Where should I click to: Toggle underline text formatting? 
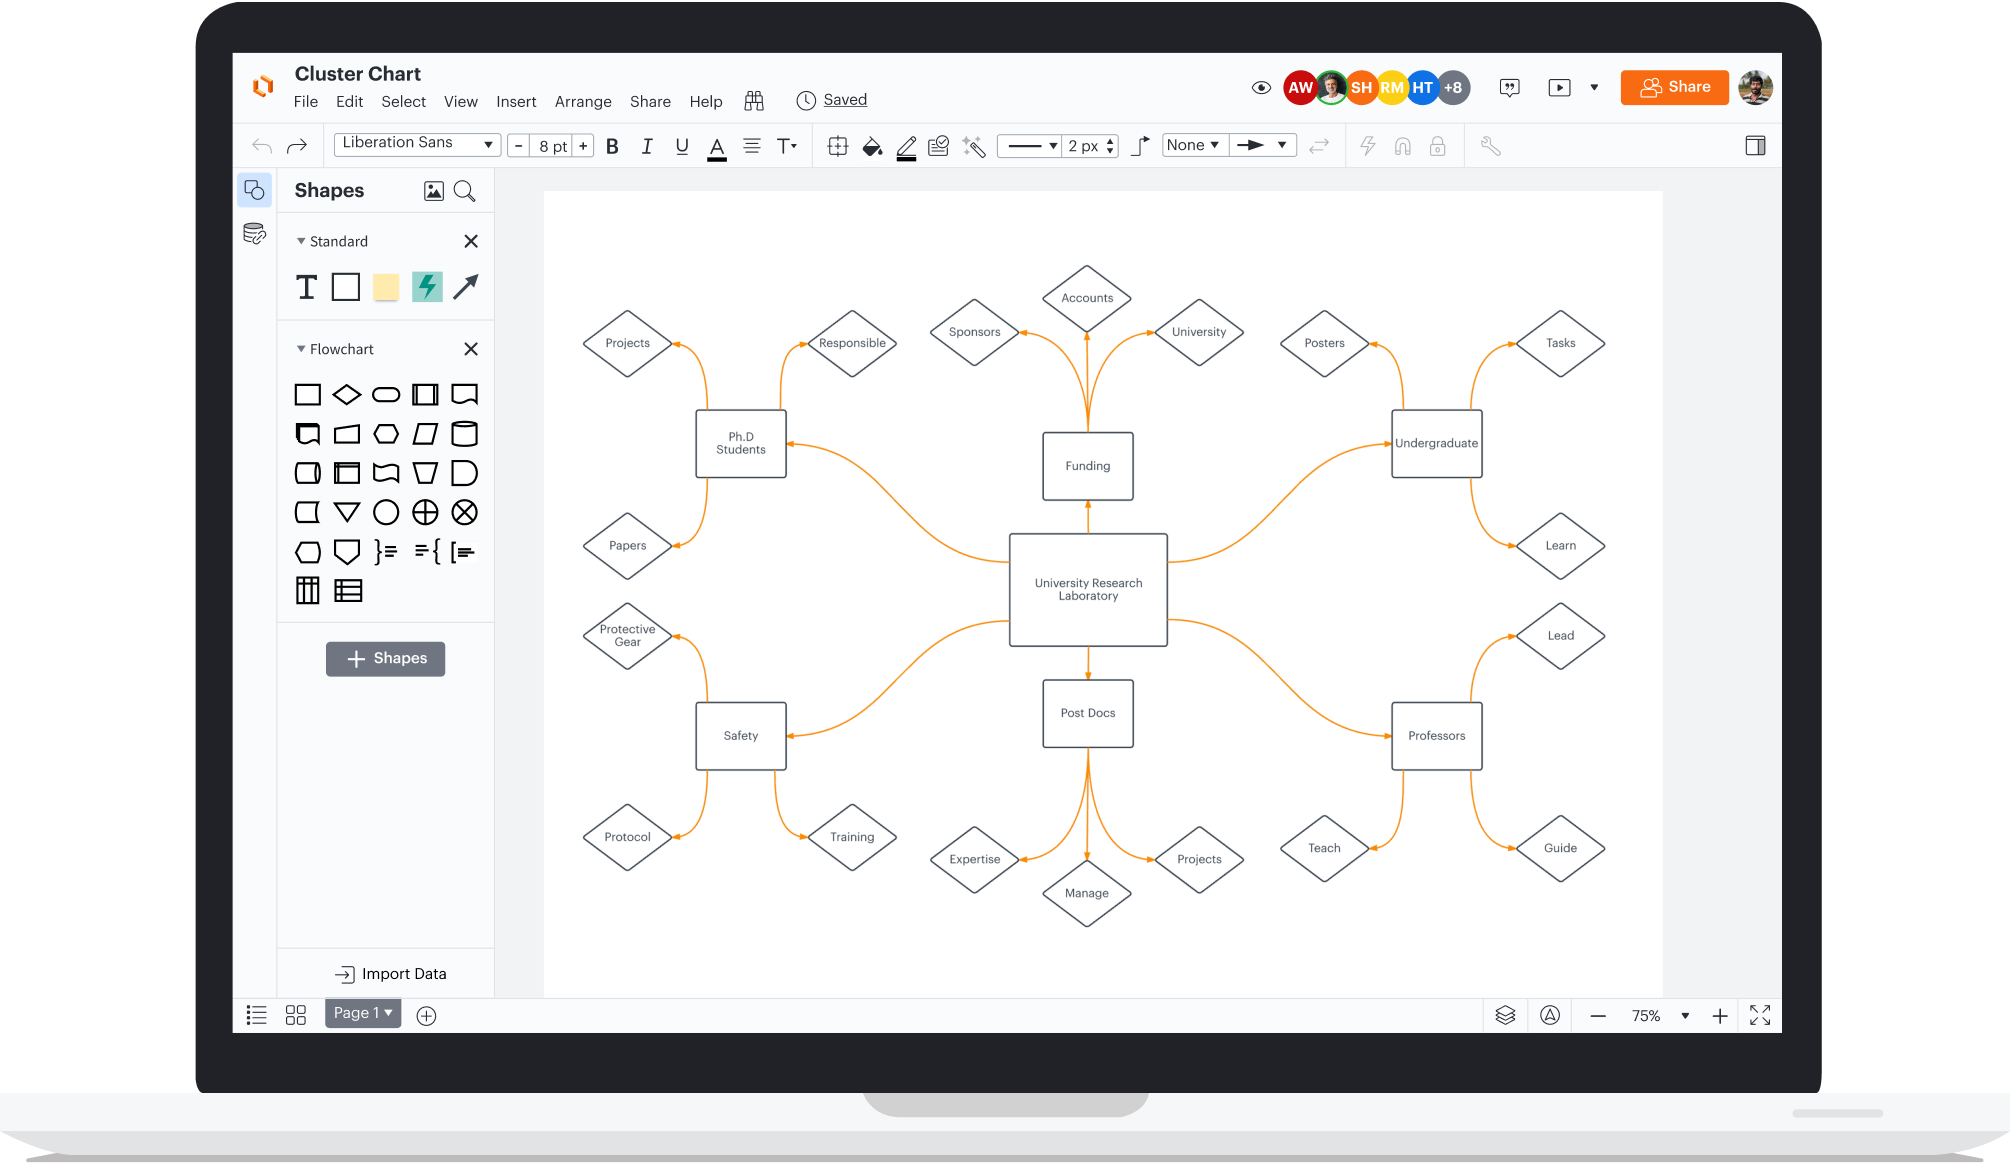click(x=681, y=146)
